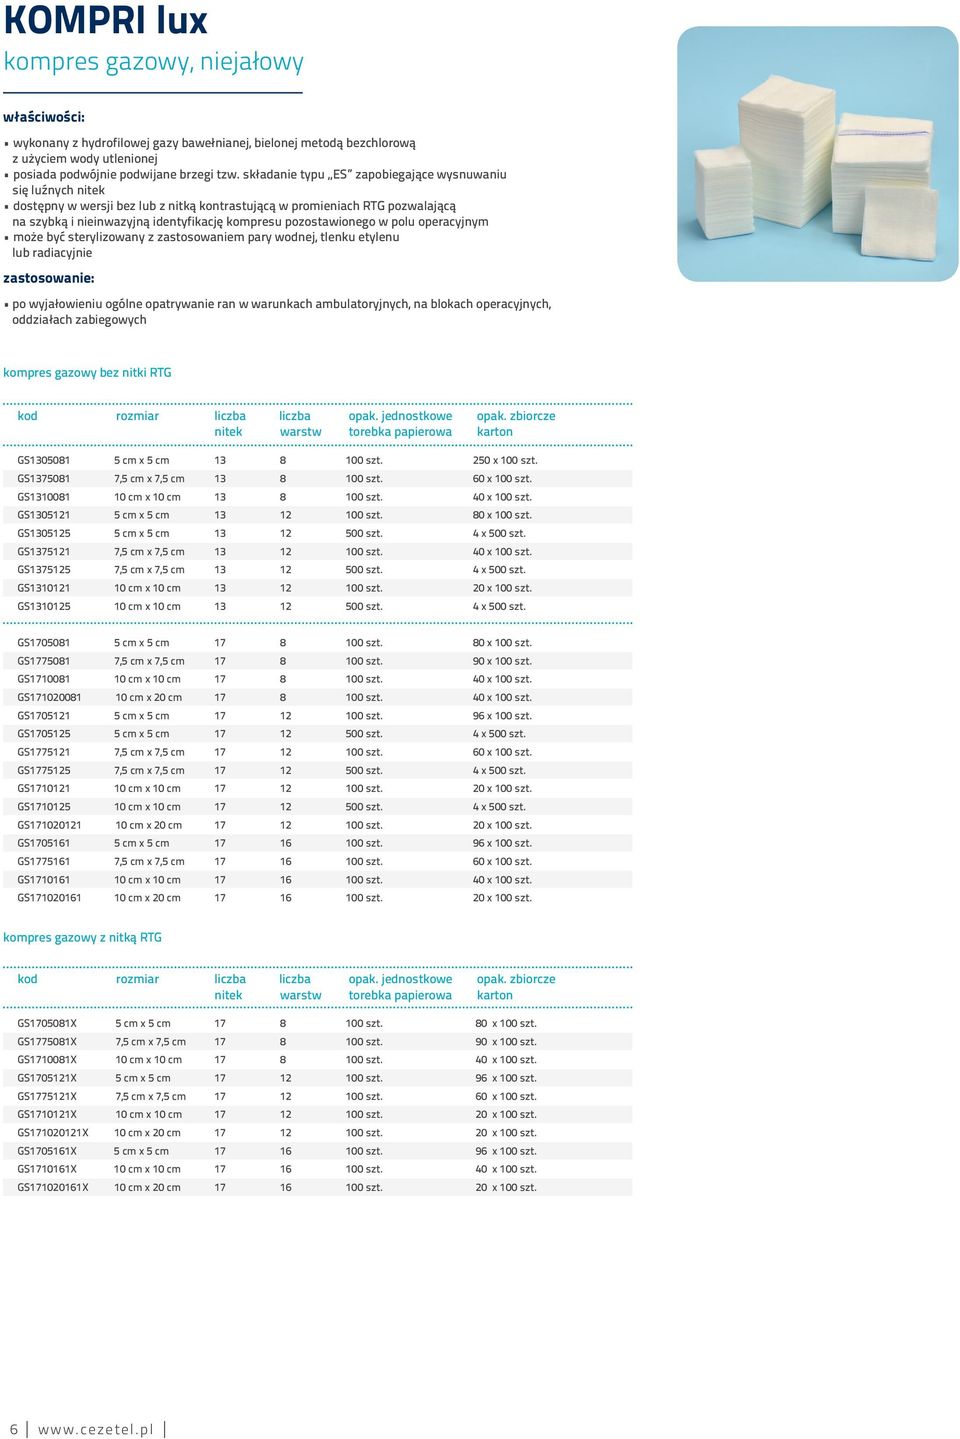Select product code GS1375121
The image size is (960, 1439).
point(44,552)
